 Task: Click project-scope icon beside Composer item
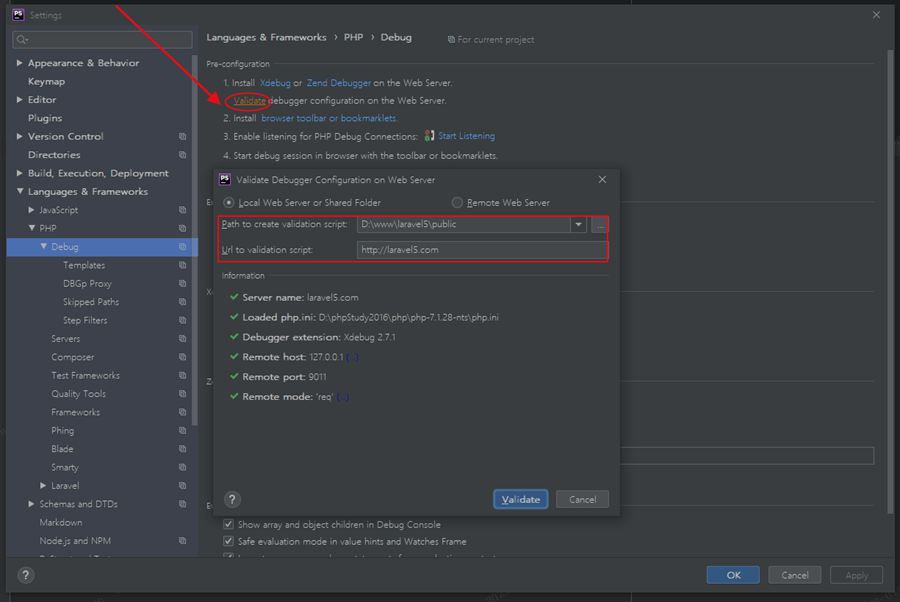pyautogui.click(x=182, y=357)
